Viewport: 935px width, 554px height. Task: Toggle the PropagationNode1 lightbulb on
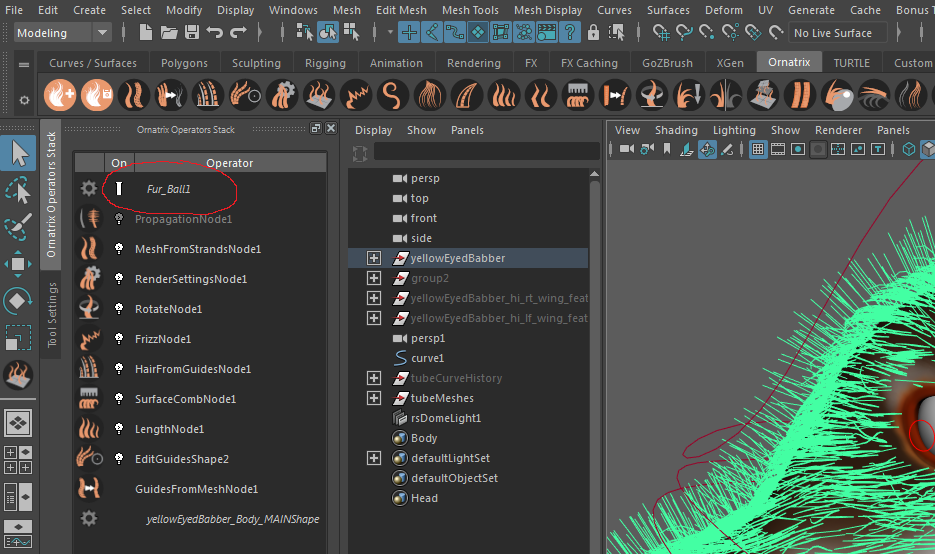click(x=119, y=219)
